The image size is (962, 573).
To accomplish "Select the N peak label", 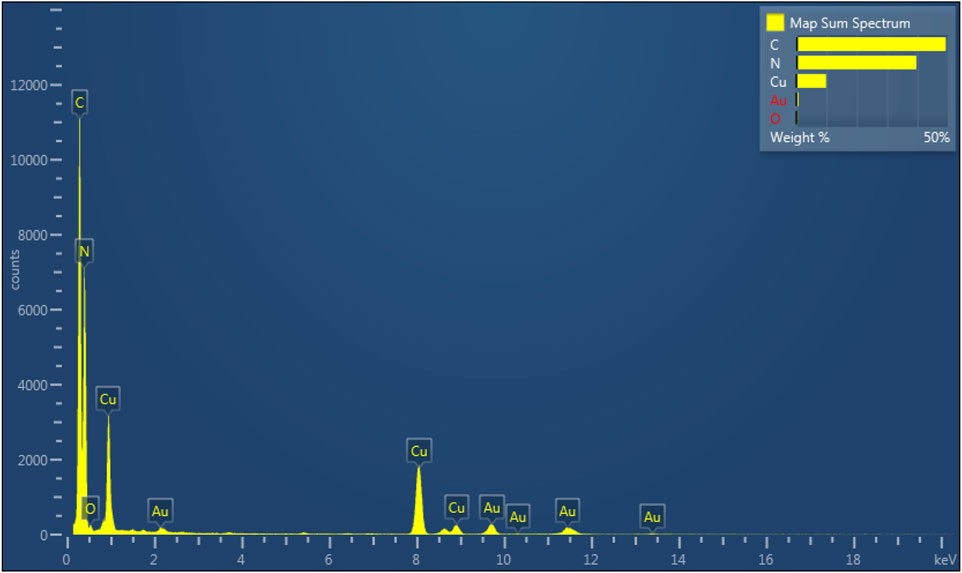I will (x=84, y=251).
